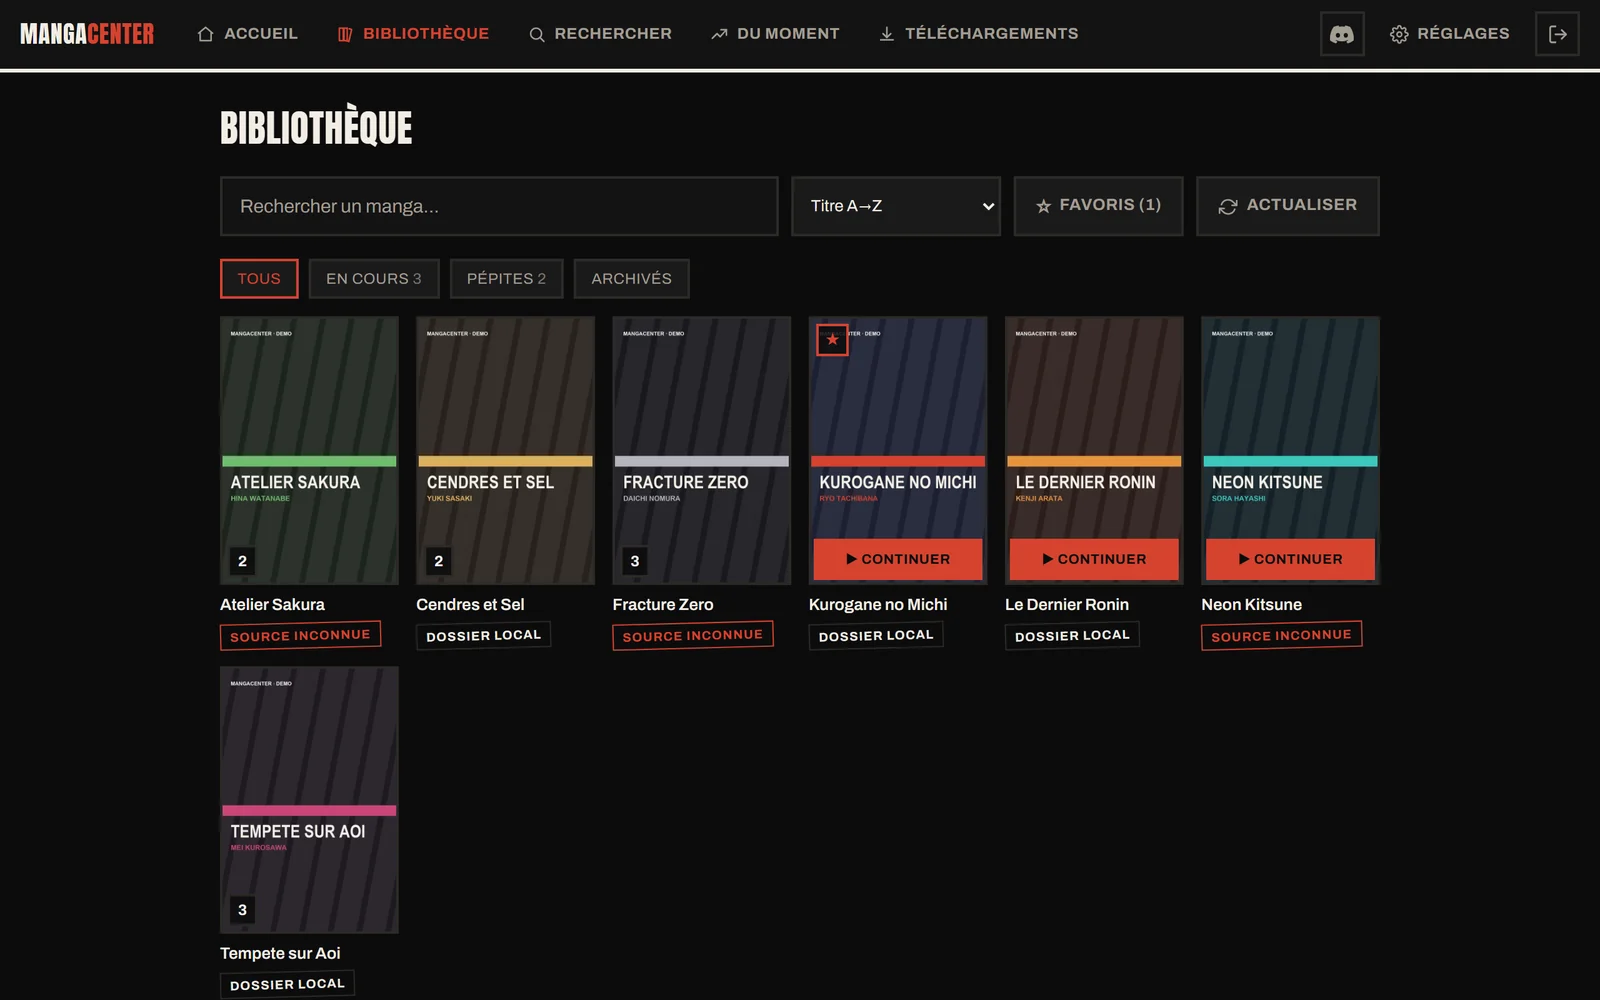Click Dossier local badge under Cendres et Sel

coord(483,636)
